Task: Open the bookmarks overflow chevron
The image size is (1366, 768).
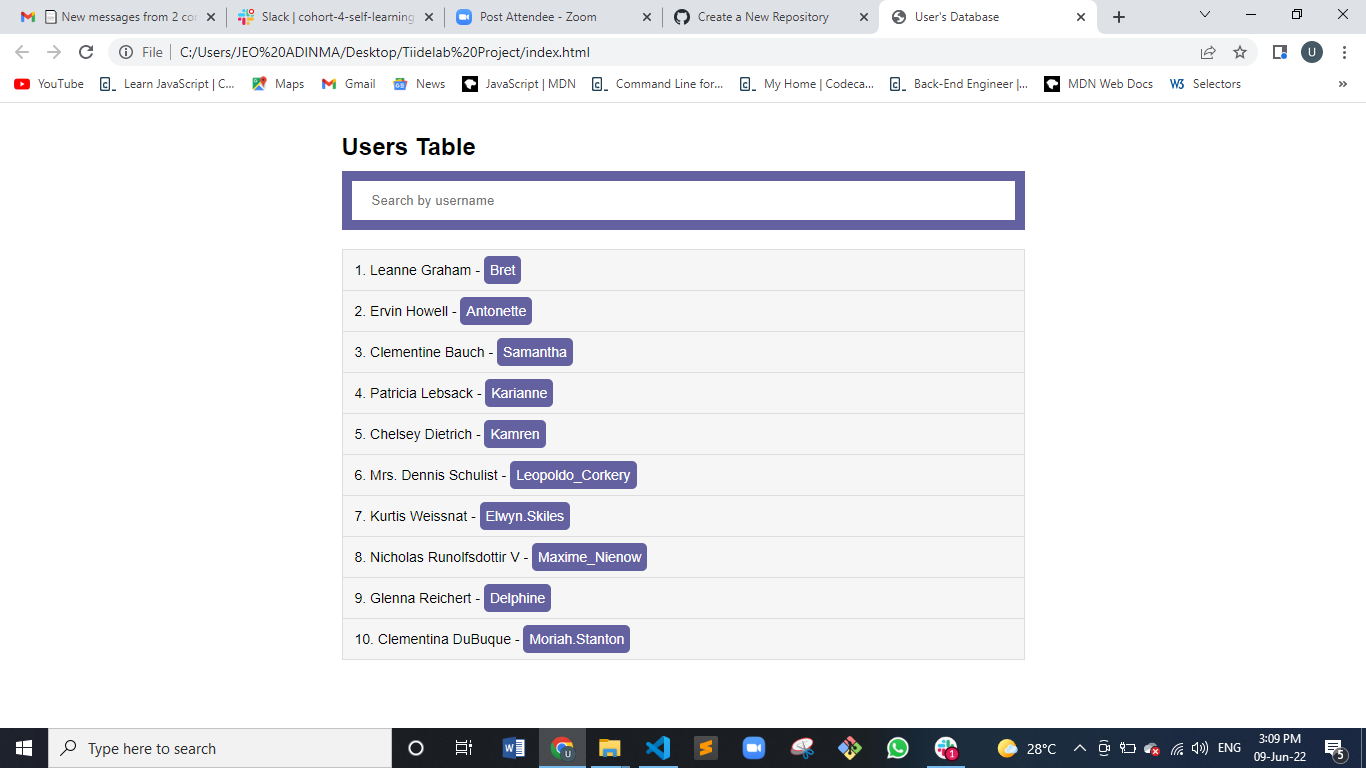Action: coord(1342,84)
